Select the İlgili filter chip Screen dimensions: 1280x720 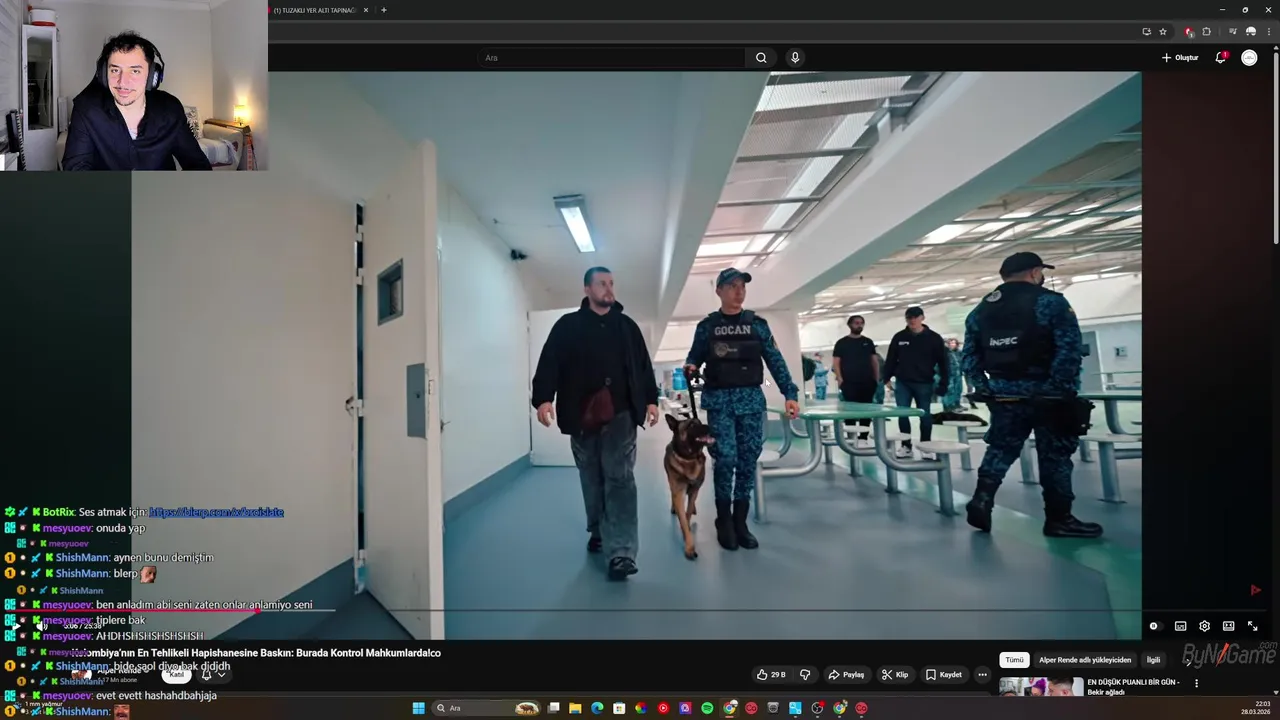1153,660
